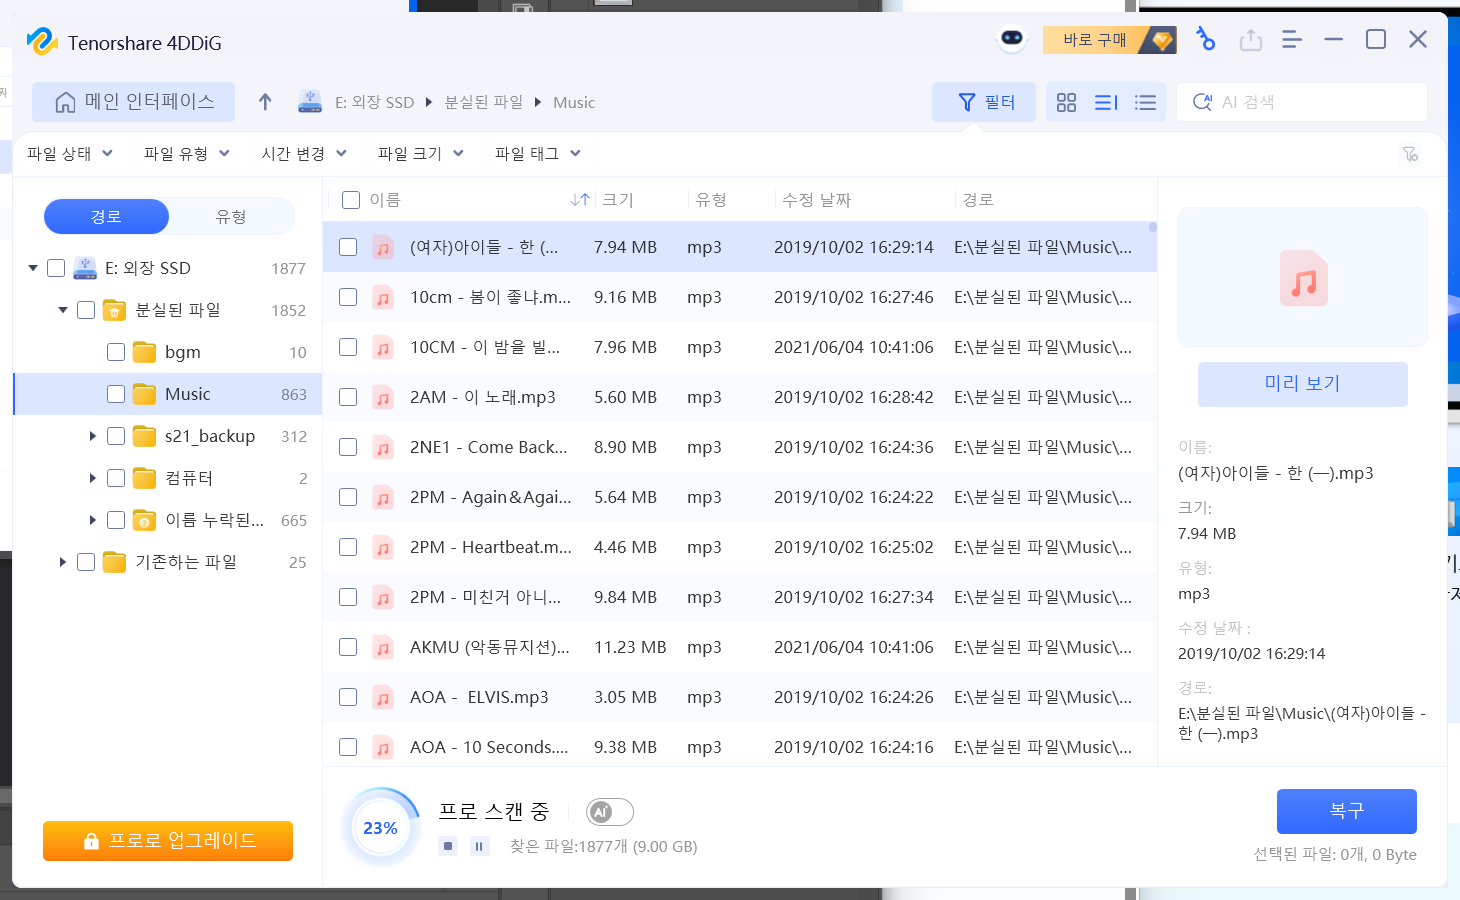Check the E: 외장 SSD checkbox in tree
The width and height of the screenshot is (1460, 900).
tap(56, 268)
